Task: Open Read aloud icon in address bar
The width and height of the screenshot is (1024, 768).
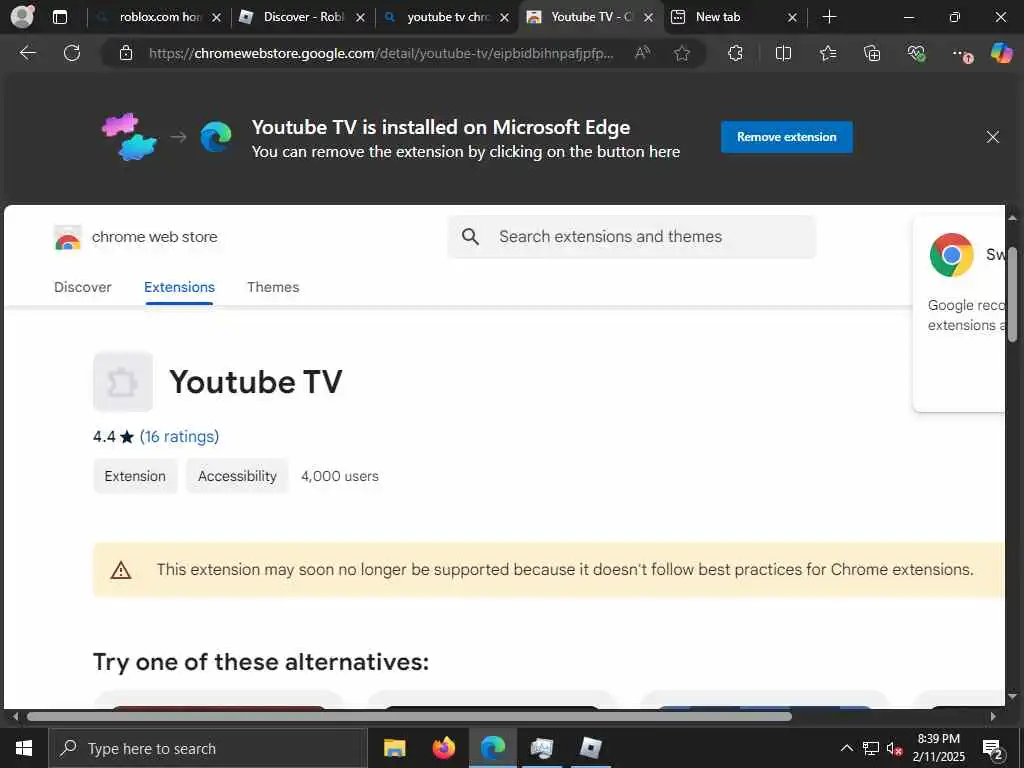Action: click(x=642, y=53)
